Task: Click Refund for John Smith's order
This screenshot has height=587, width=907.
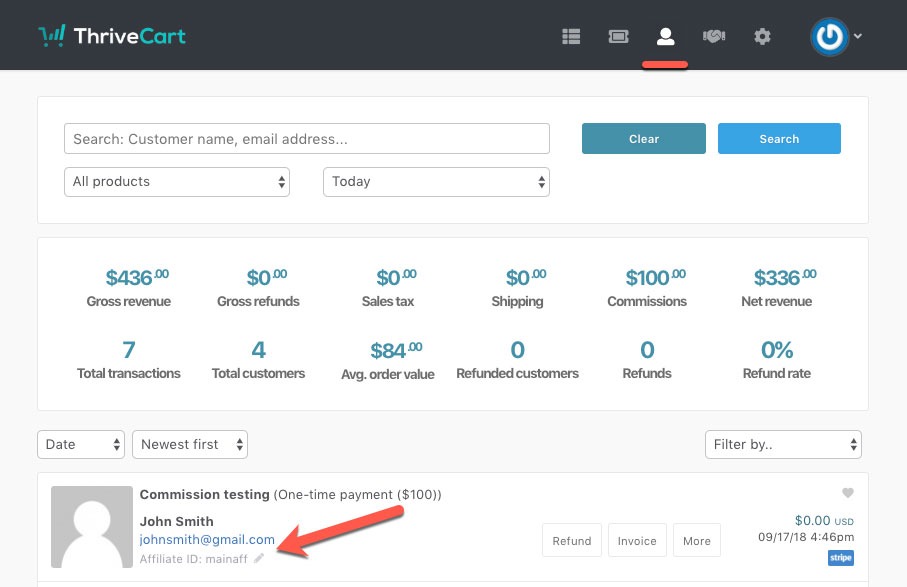Action: [x=572, y=541]
